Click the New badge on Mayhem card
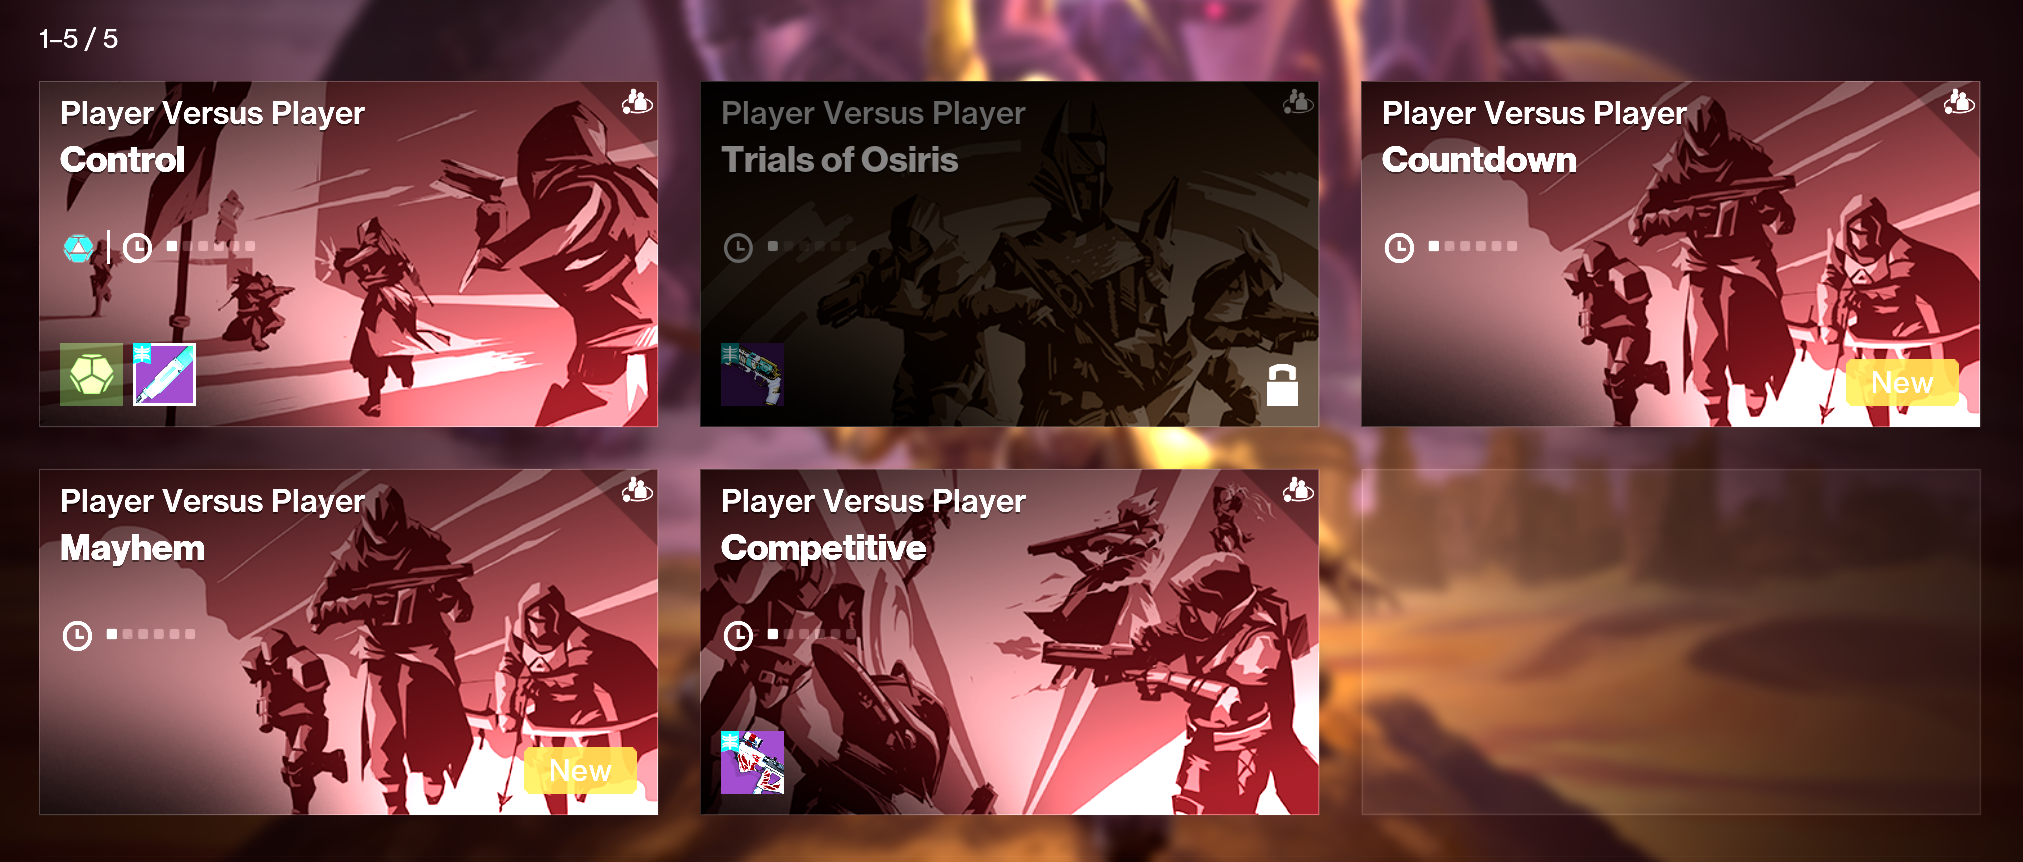 [580, 771]
